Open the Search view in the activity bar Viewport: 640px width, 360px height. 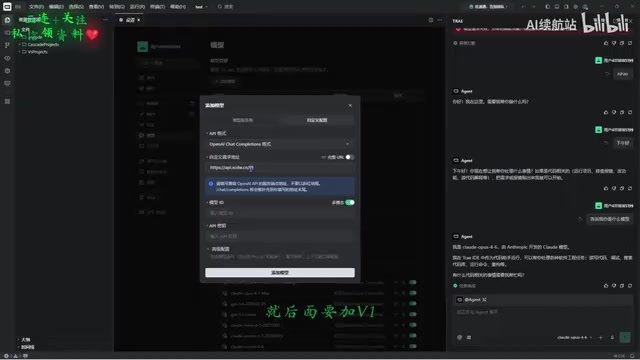7,33
